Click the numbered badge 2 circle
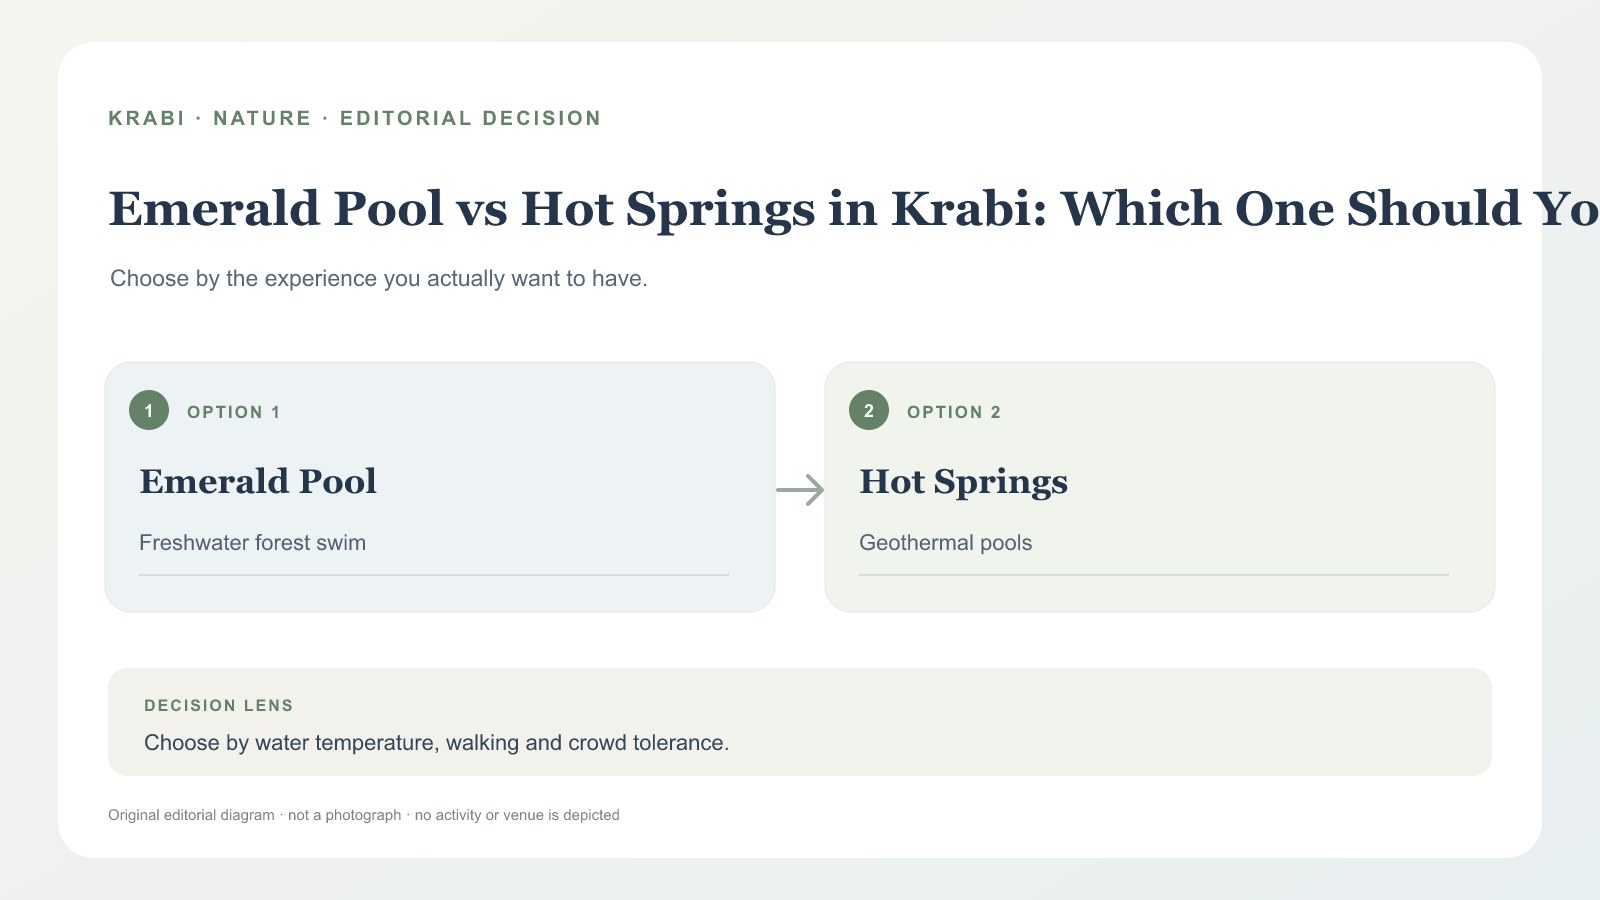 [x=869, y=410]
